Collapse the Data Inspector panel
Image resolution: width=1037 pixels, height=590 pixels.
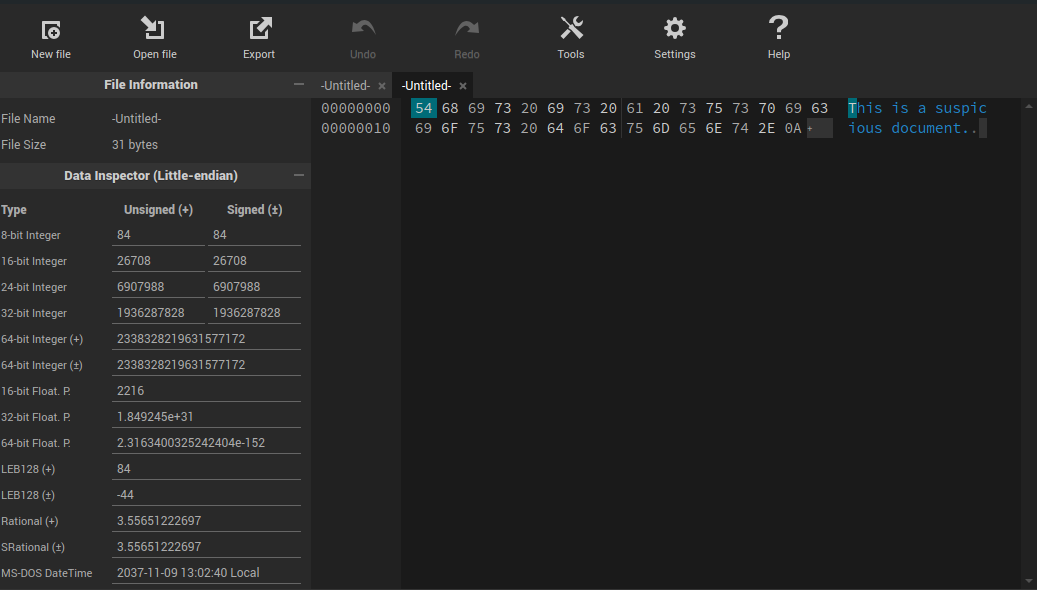(x=297, y=175)
